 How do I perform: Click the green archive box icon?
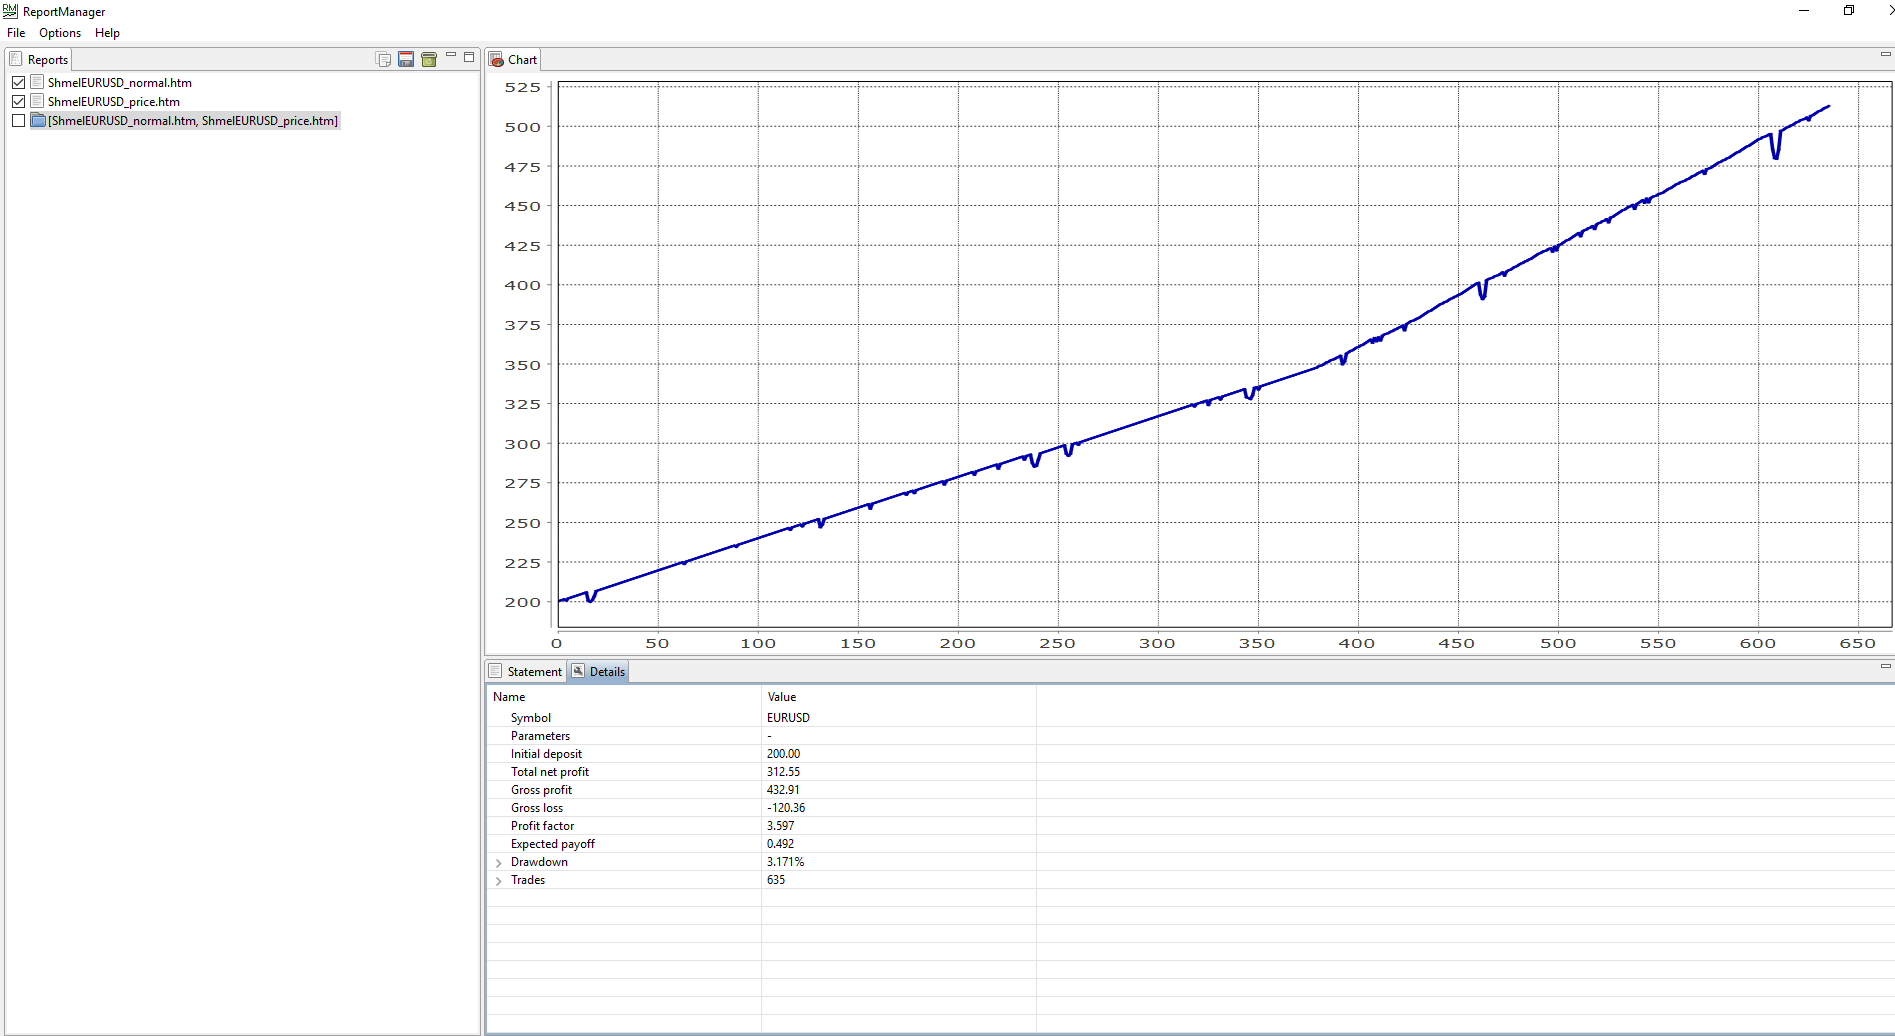(x=429, y=59)
